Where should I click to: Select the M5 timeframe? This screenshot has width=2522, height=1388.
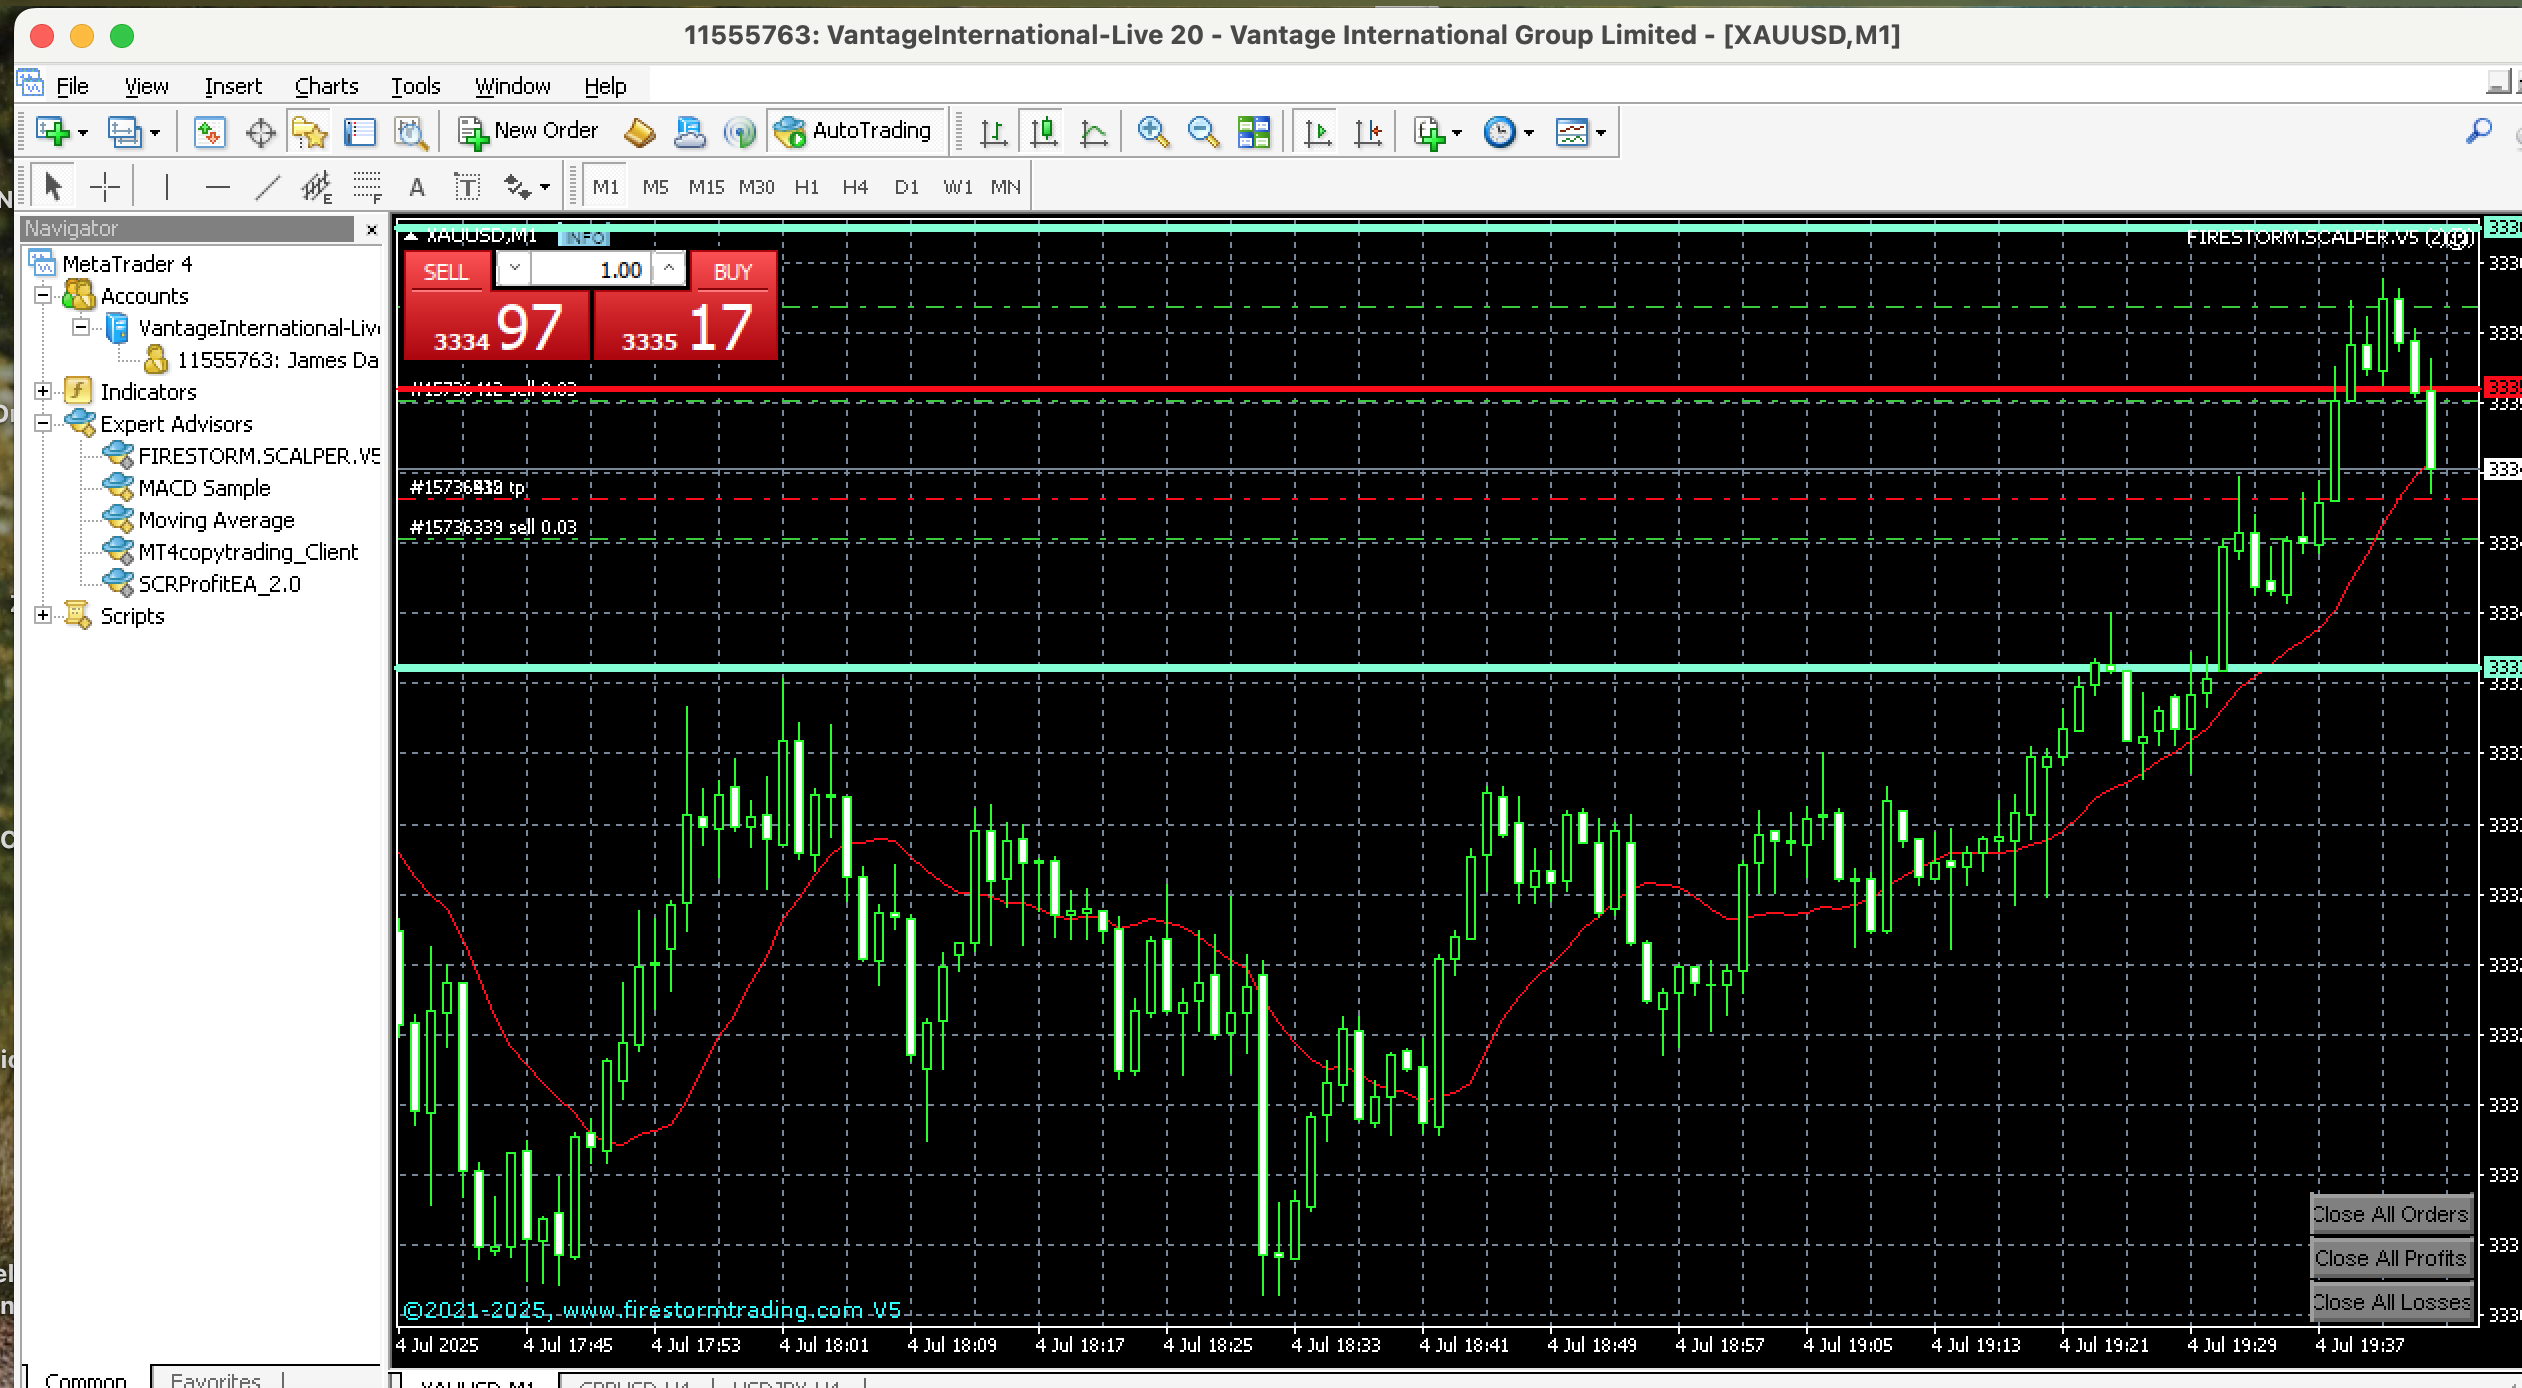click(x=655, y=187)
